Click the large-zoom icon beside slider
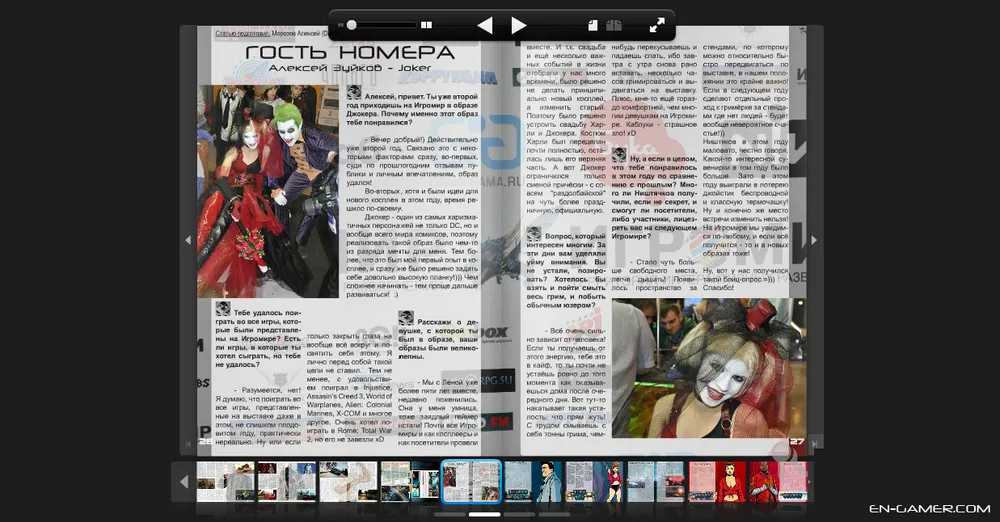 (427, 25)
